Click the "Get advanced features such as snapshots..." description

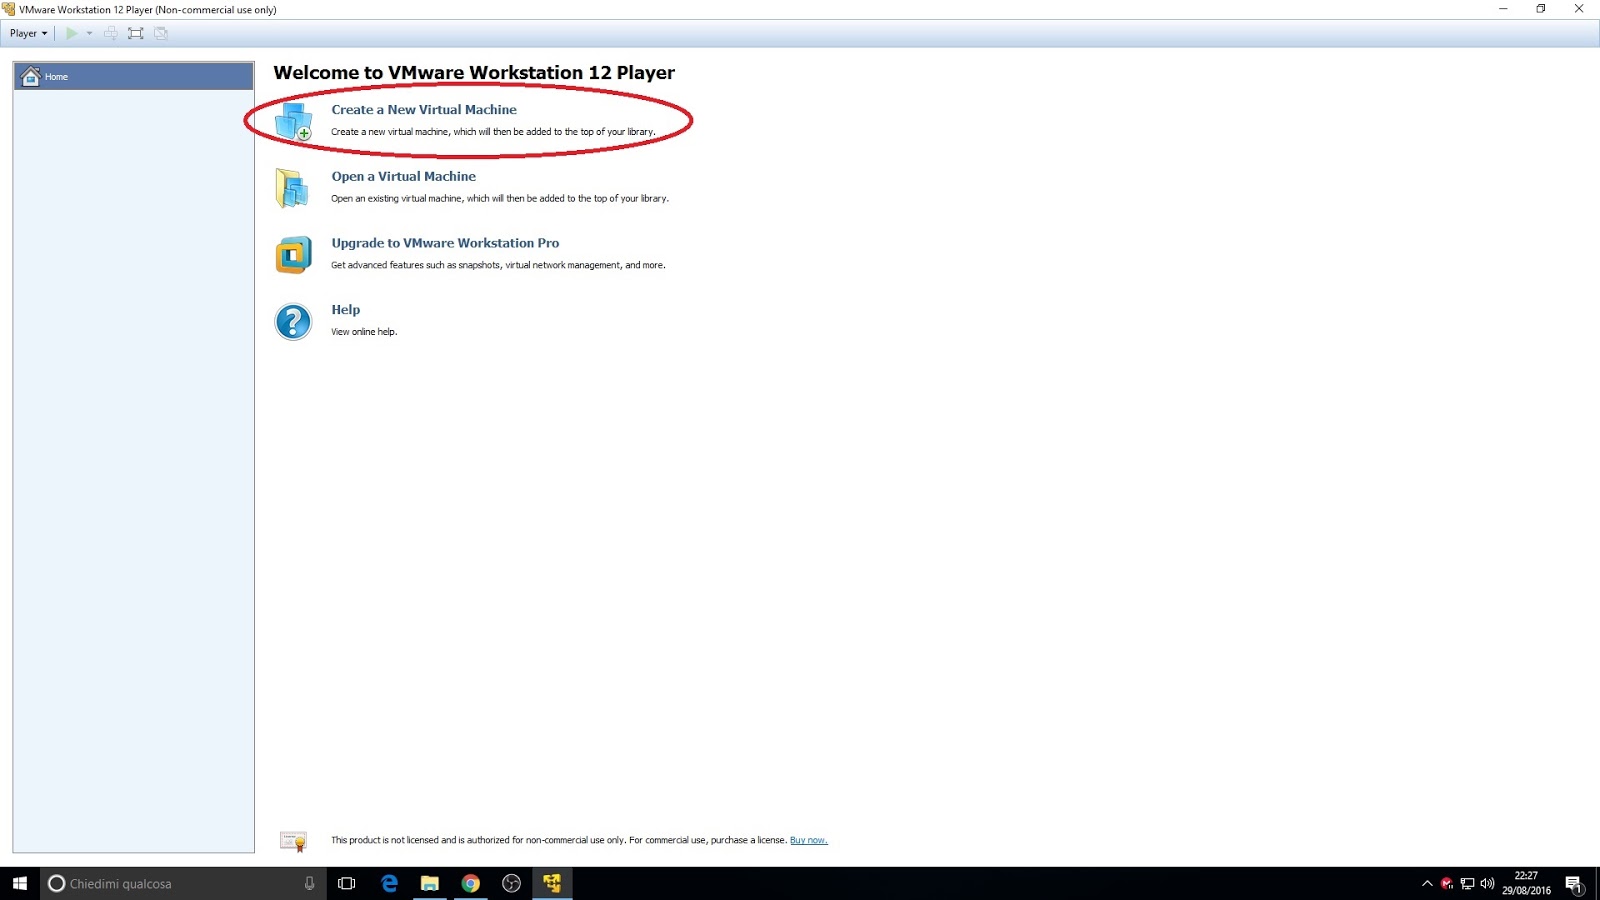(498, 266)
